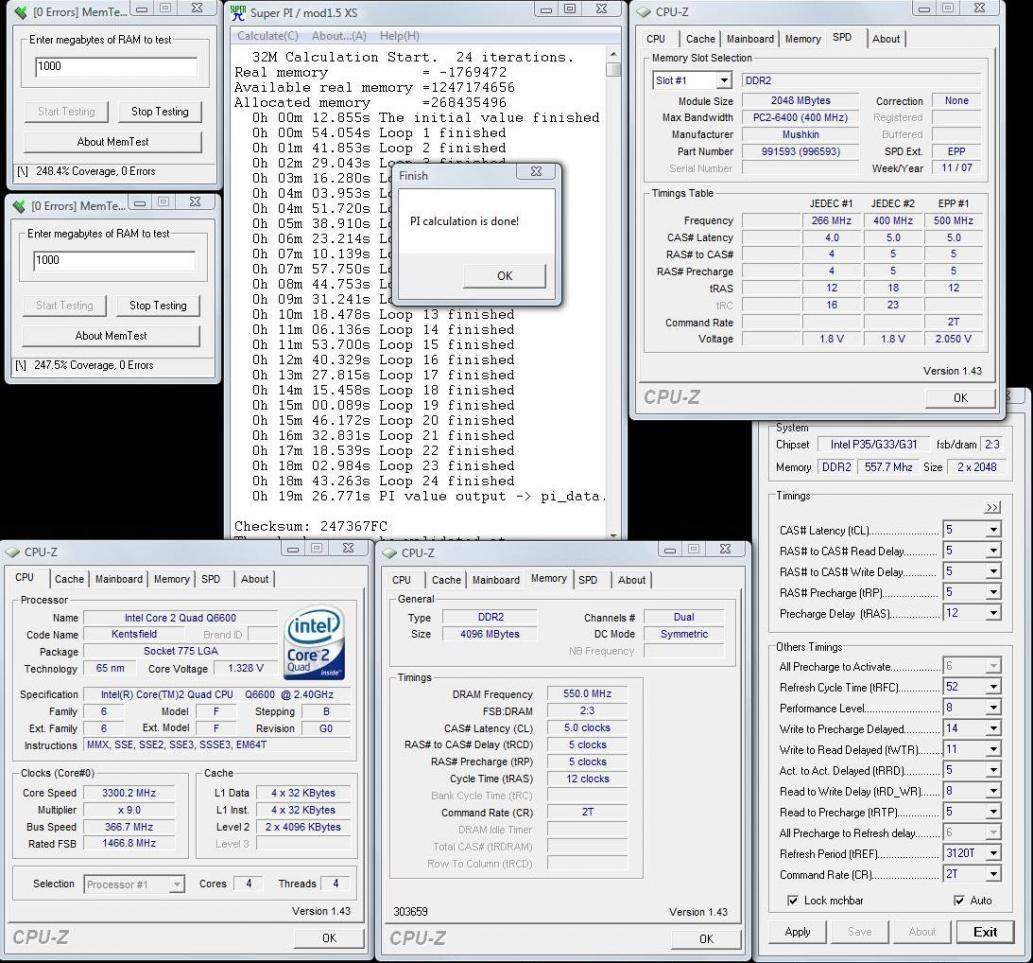Click the CPU-Z icon in the CPU window title bar
The image size is (1033, 963).
pos(13,552)
